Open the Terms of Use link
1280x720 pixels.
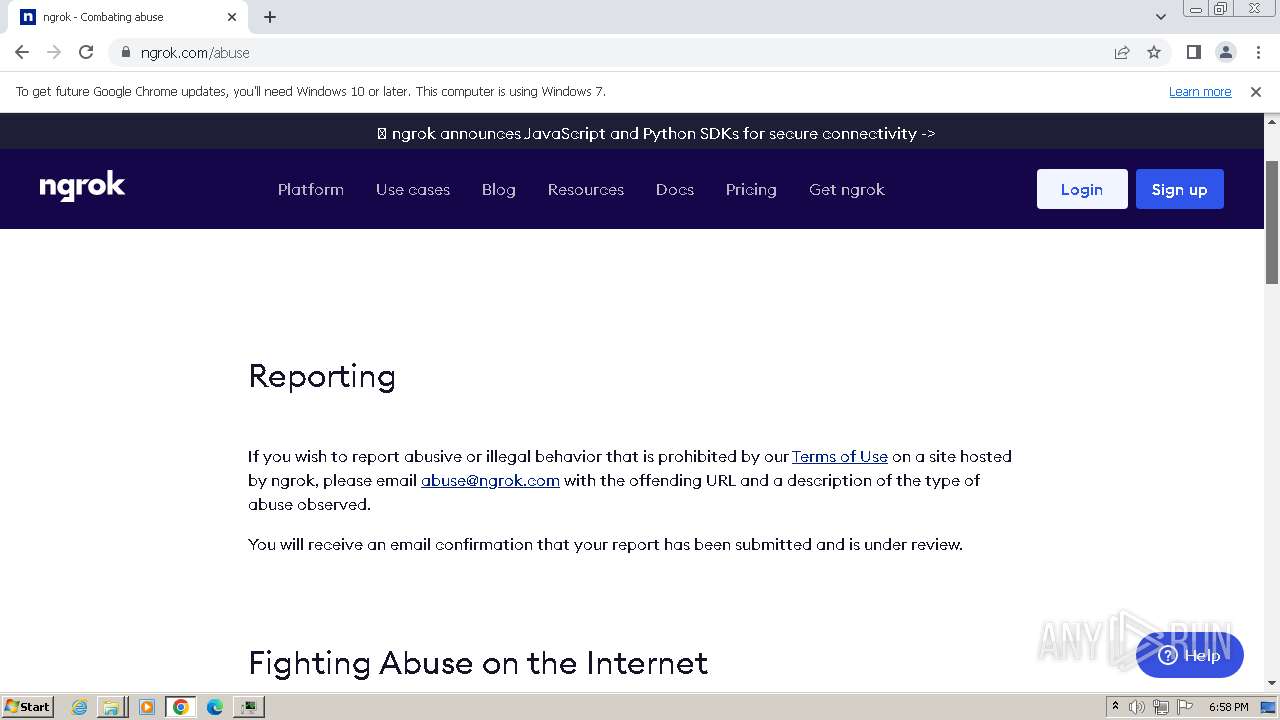click(x=840, y=456)
